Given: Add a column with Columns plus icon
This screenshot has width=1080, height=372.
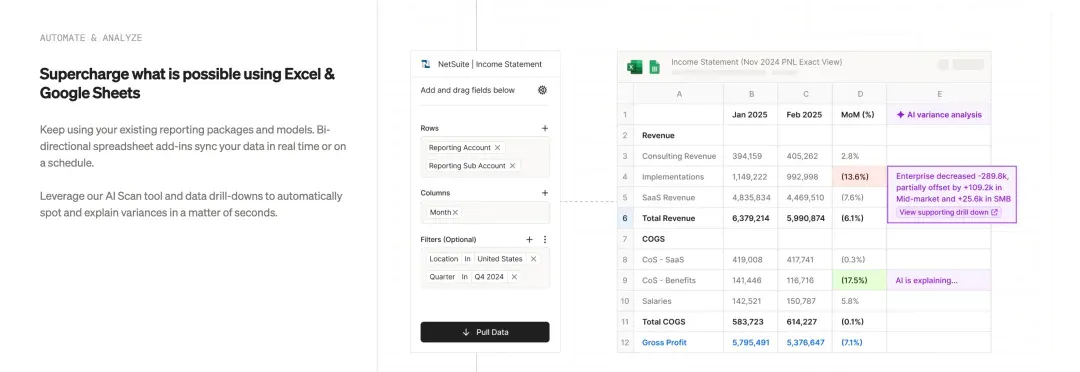Looking at the screenshot, I should (x=545, y=193).
